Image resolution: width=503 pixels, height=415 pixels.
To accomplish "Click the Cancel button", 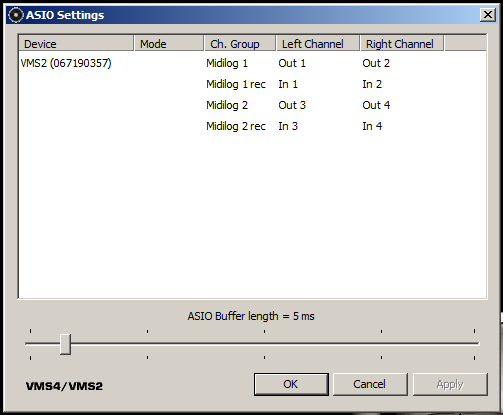I will pos(370,384).
